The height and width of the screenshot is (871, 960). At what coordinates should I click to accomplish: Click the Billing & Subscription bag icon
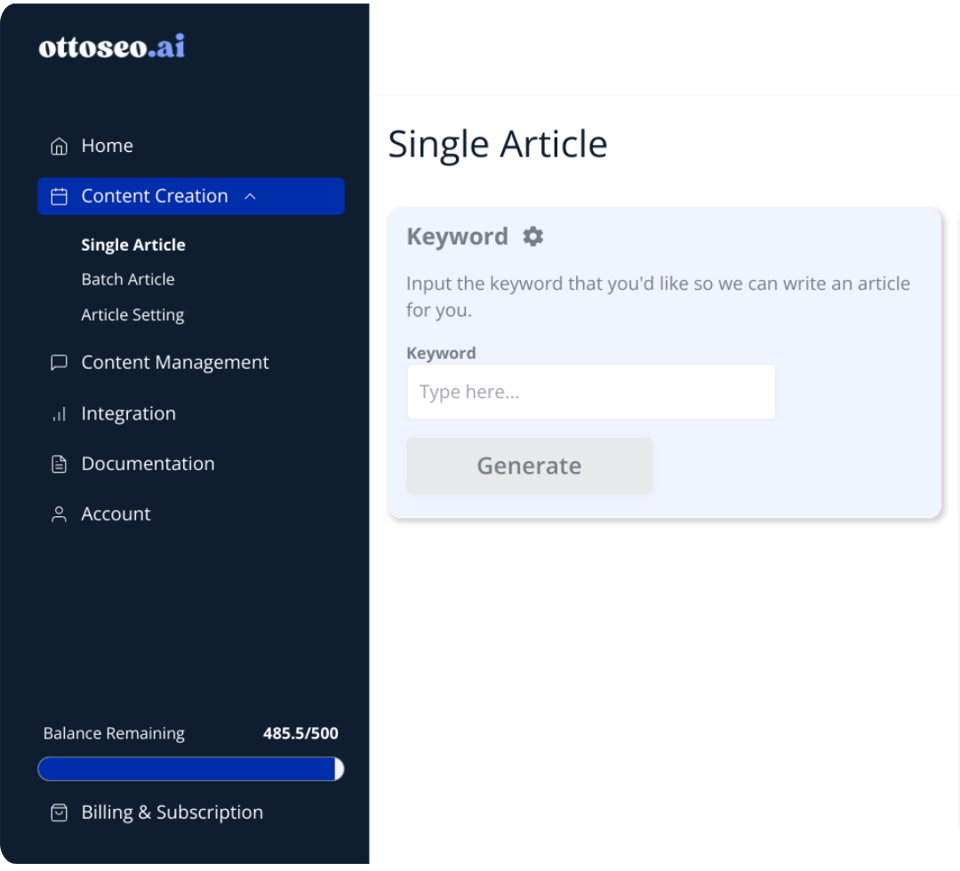59,813
